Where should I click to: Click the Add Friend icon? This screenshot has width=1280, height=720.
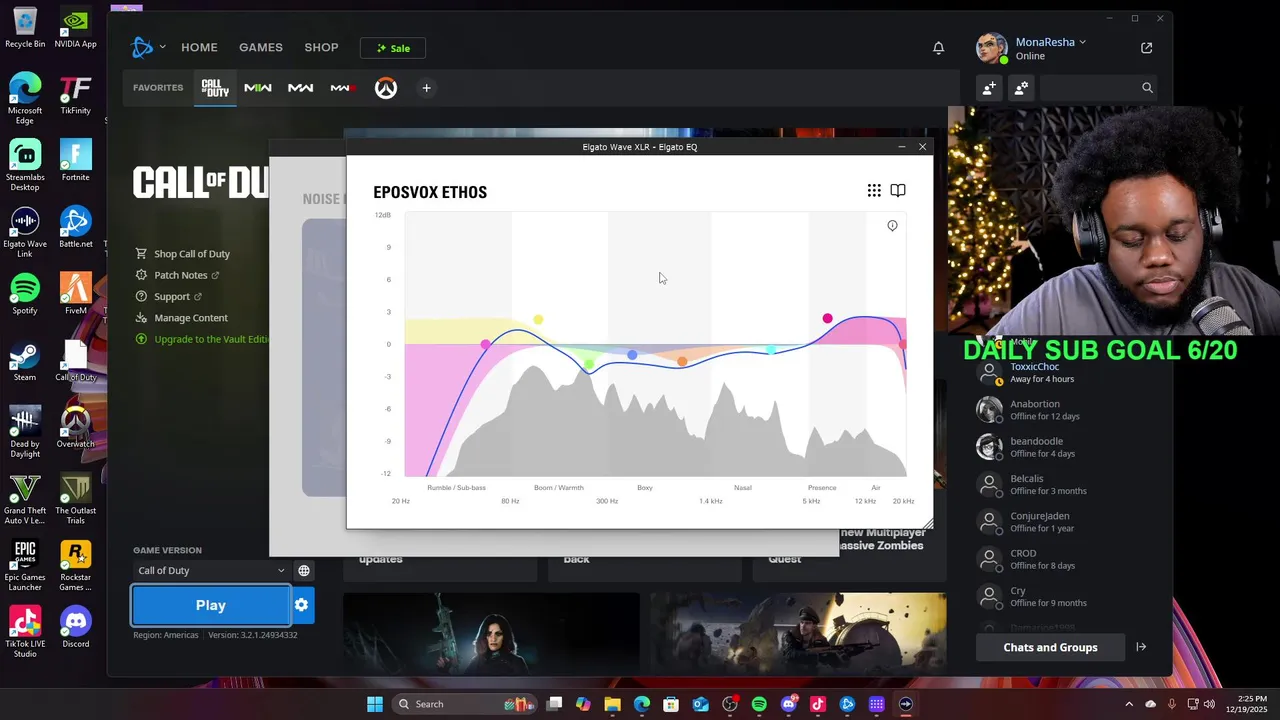(989, 88)
